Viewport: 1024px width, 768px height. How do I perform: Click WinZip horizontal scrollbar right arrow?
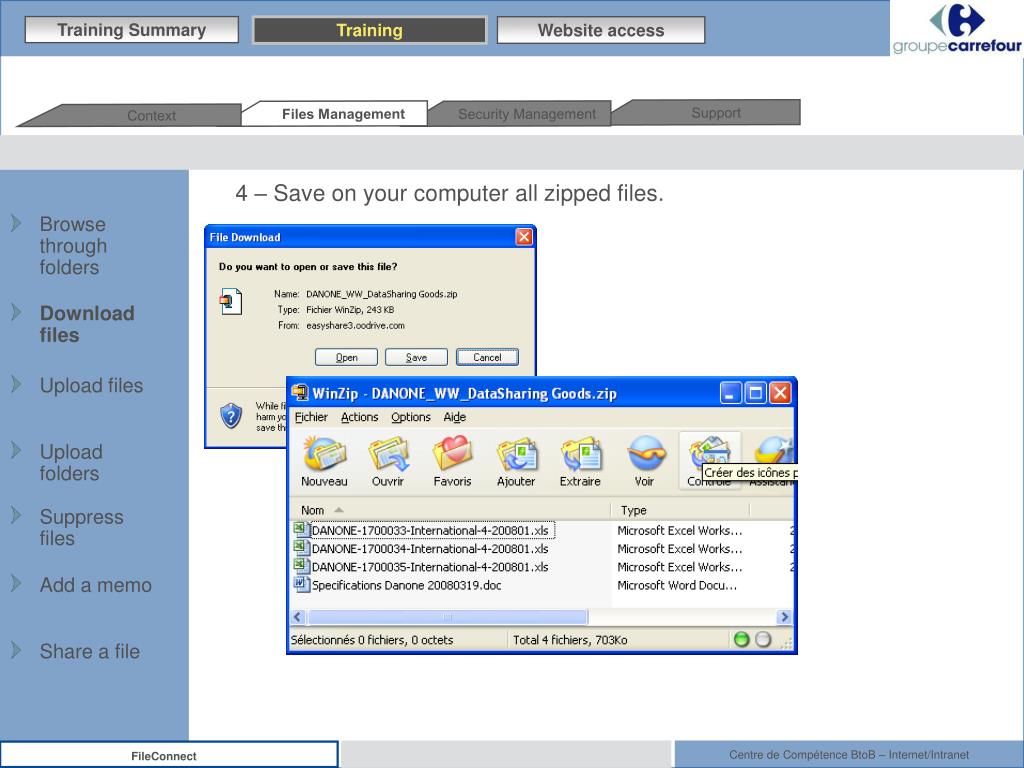784,616
